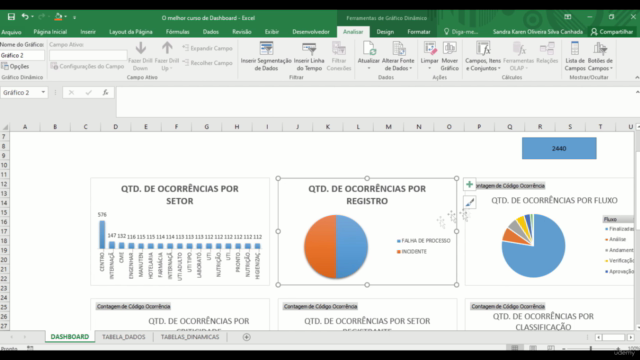Refresh data with Atualizar icon
This screenshot has width=640, height=360.
tap(369, 49)
